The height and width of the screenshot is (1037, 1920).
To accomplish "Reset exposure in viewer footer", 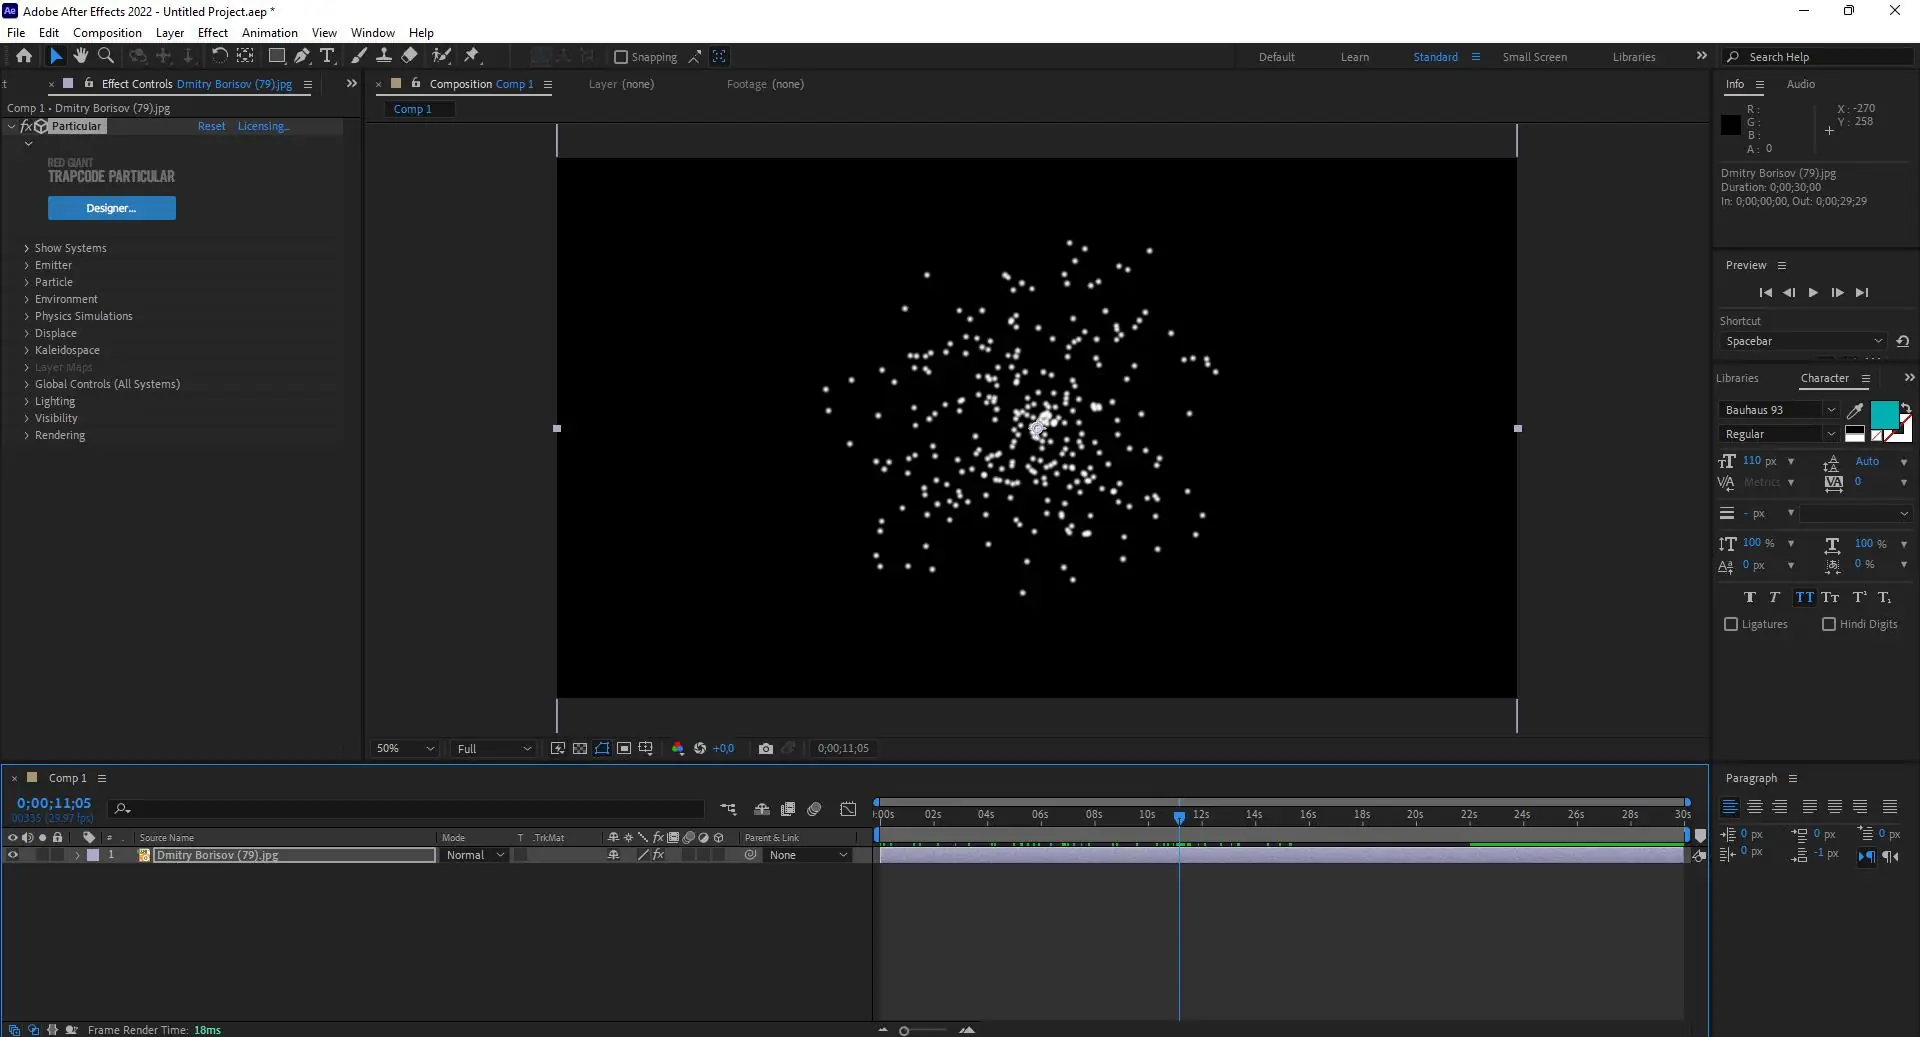I will (700, 748).
